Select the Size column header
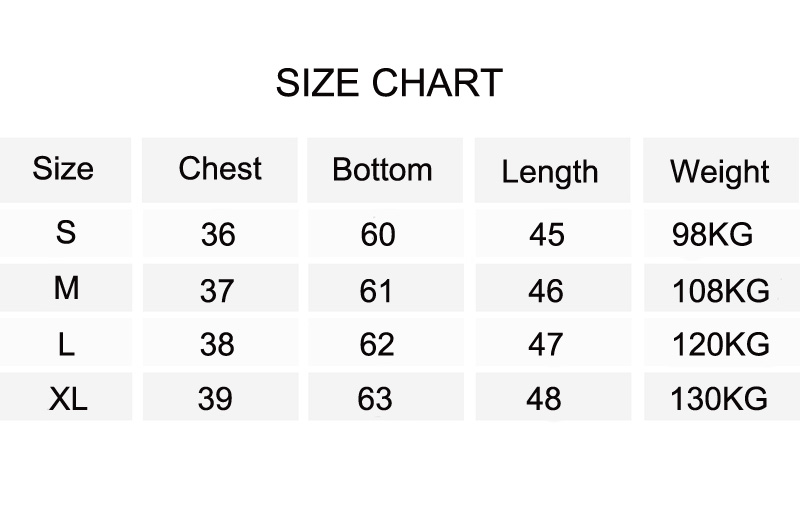This screenshot has height=524, width=800. 63,168
